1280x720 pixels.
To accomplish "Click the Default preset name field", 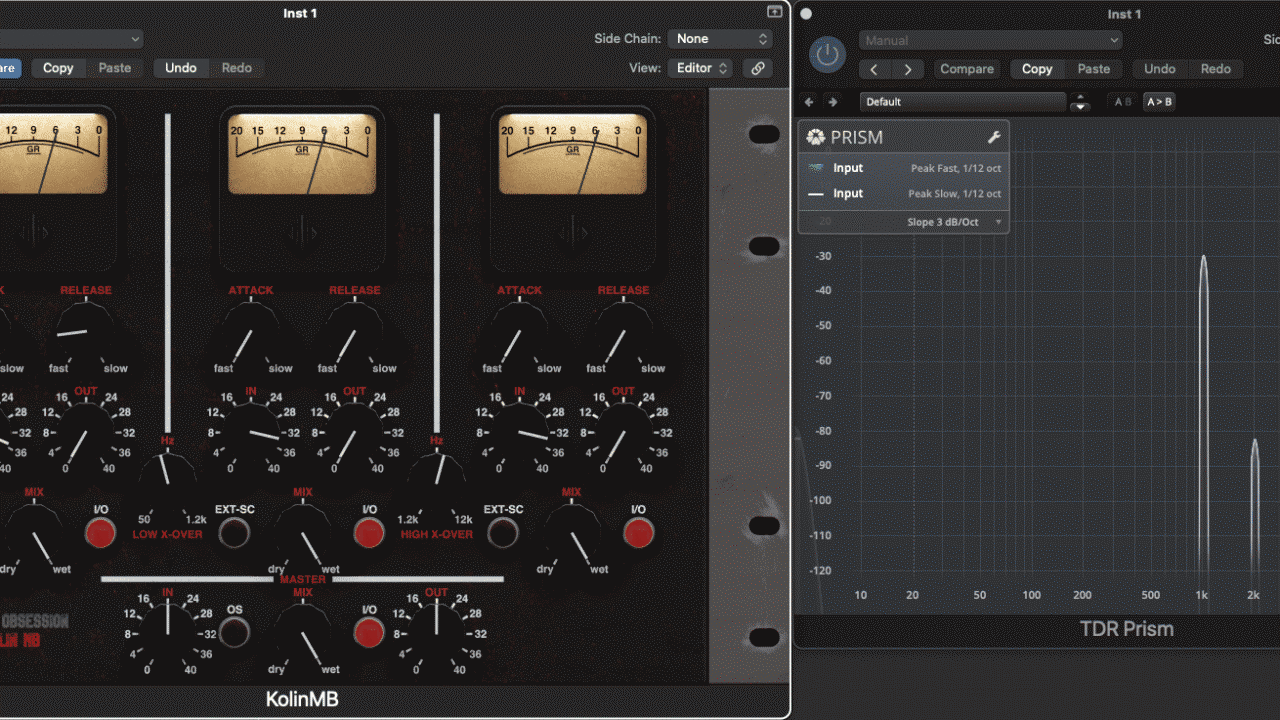I will click(962, 102).
